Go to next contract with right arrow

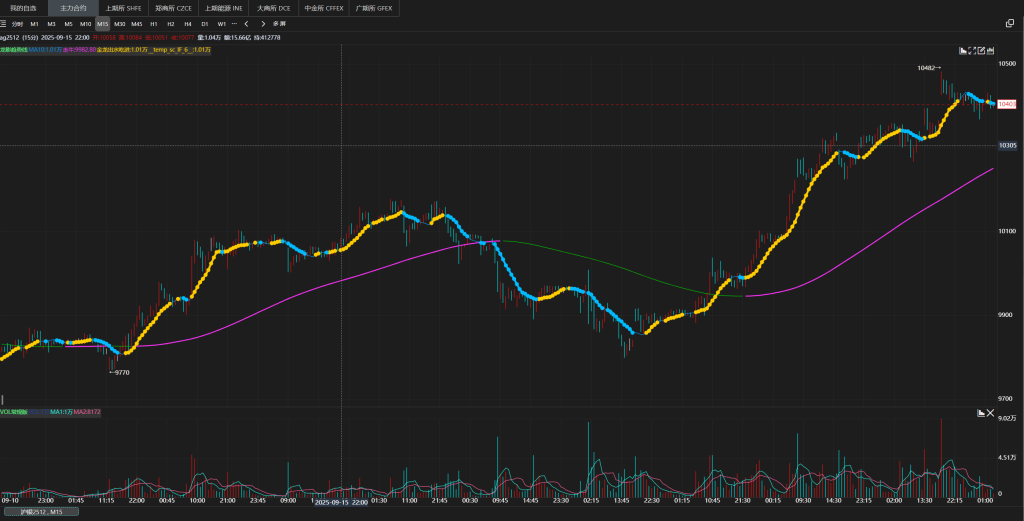click(x=263, y=23)
